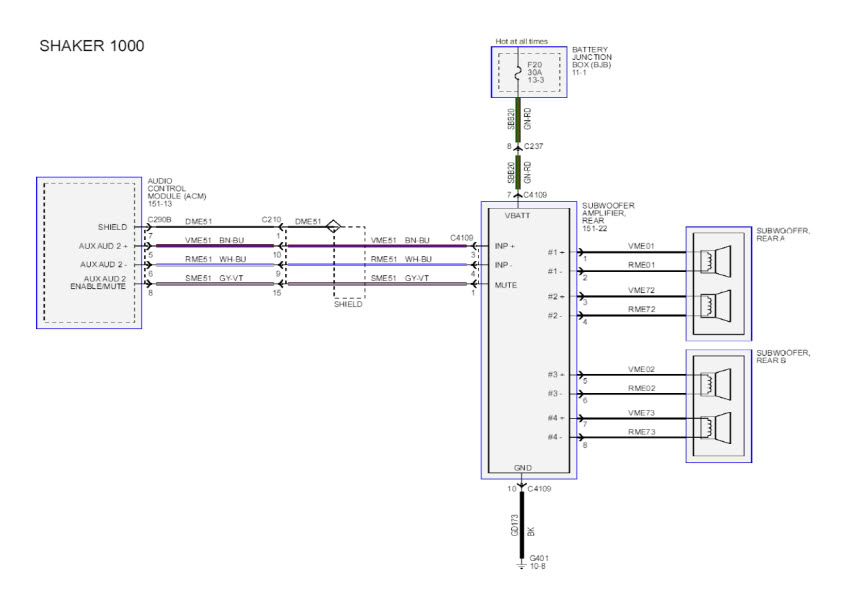This screenshot has width=847, height=590.
Task: Select the 'Hot at all times' note
Action: click(x=521, y=41)
